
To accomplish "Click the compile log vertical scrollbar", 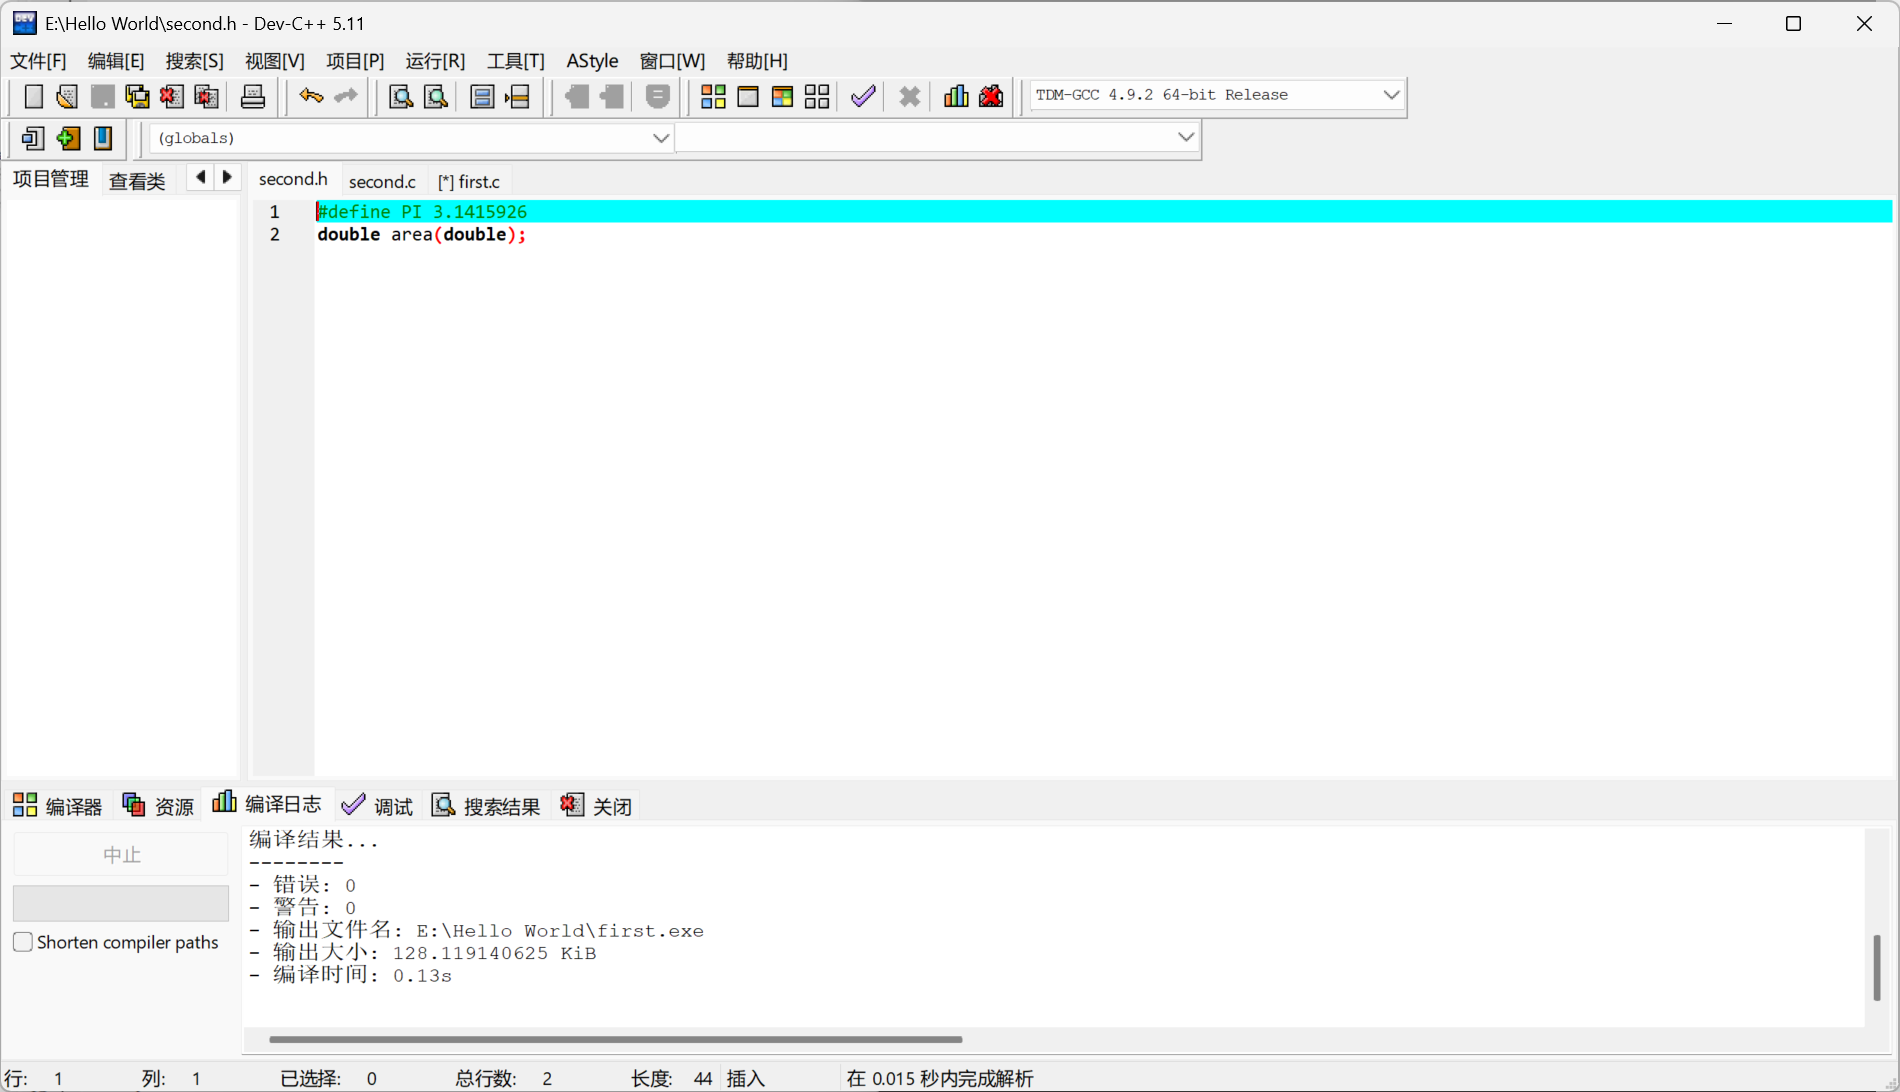I will pos(1877,967).
